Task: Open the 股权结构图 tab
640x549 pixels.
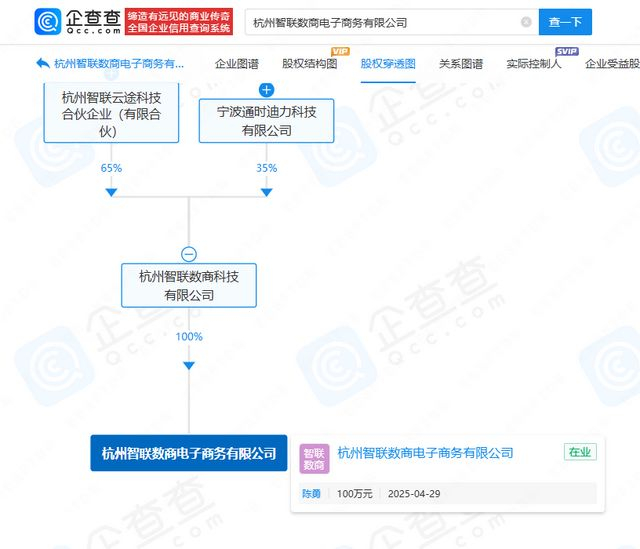Action: [x=310, y=64]
